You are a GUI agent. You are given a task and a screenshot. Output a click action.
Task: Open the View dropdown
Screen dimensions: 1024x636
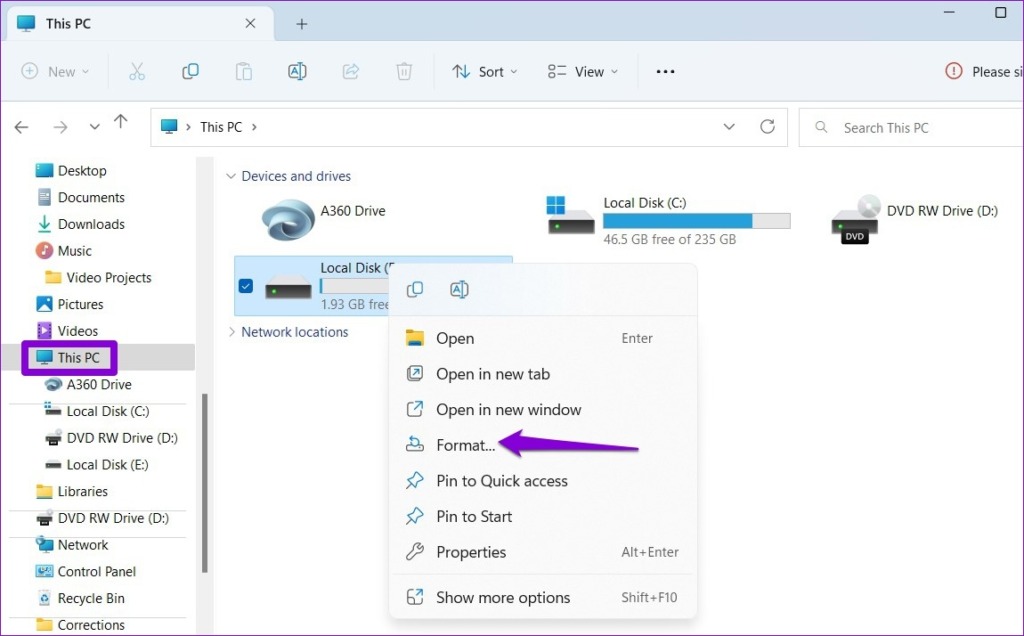point(582,71)
